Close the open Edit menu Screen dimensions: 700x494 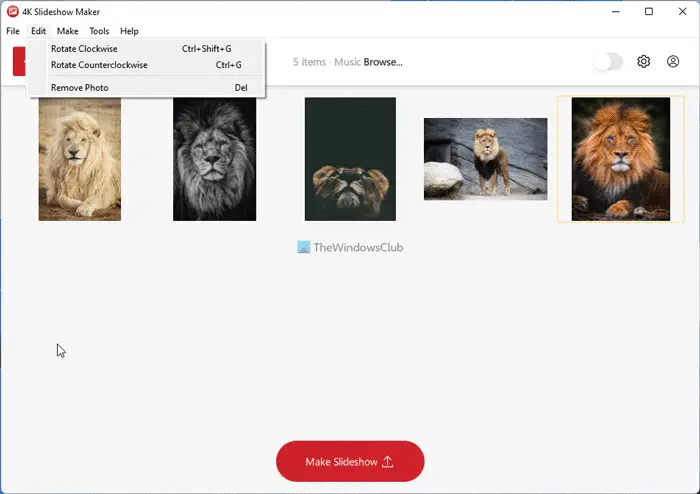pyautogui.click(x=38, y=31)
